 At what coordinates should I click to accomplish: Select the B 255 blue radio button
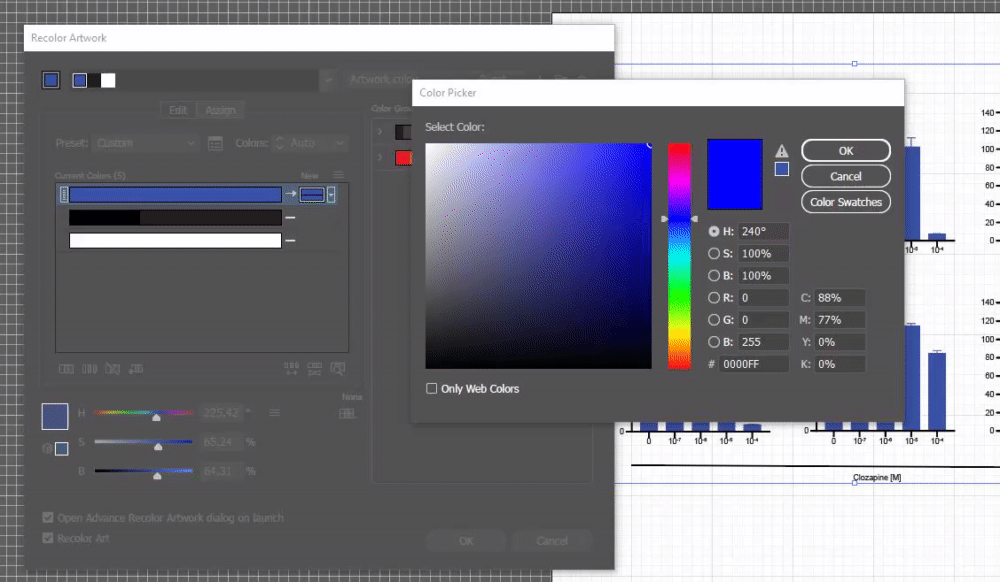(x=714, y=342)
